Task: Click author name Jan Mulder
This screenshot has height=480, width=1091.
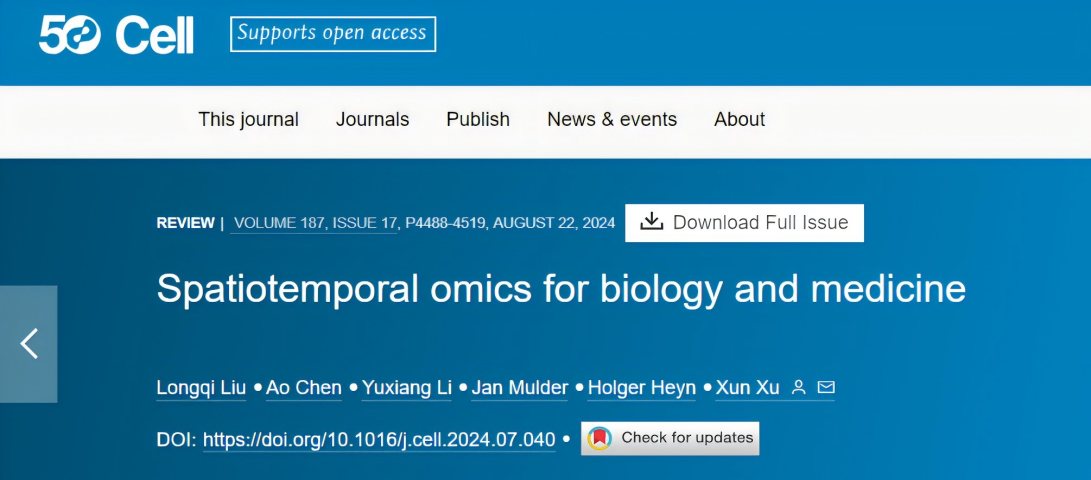Action: pyautogui.click(x=522, y=388)
